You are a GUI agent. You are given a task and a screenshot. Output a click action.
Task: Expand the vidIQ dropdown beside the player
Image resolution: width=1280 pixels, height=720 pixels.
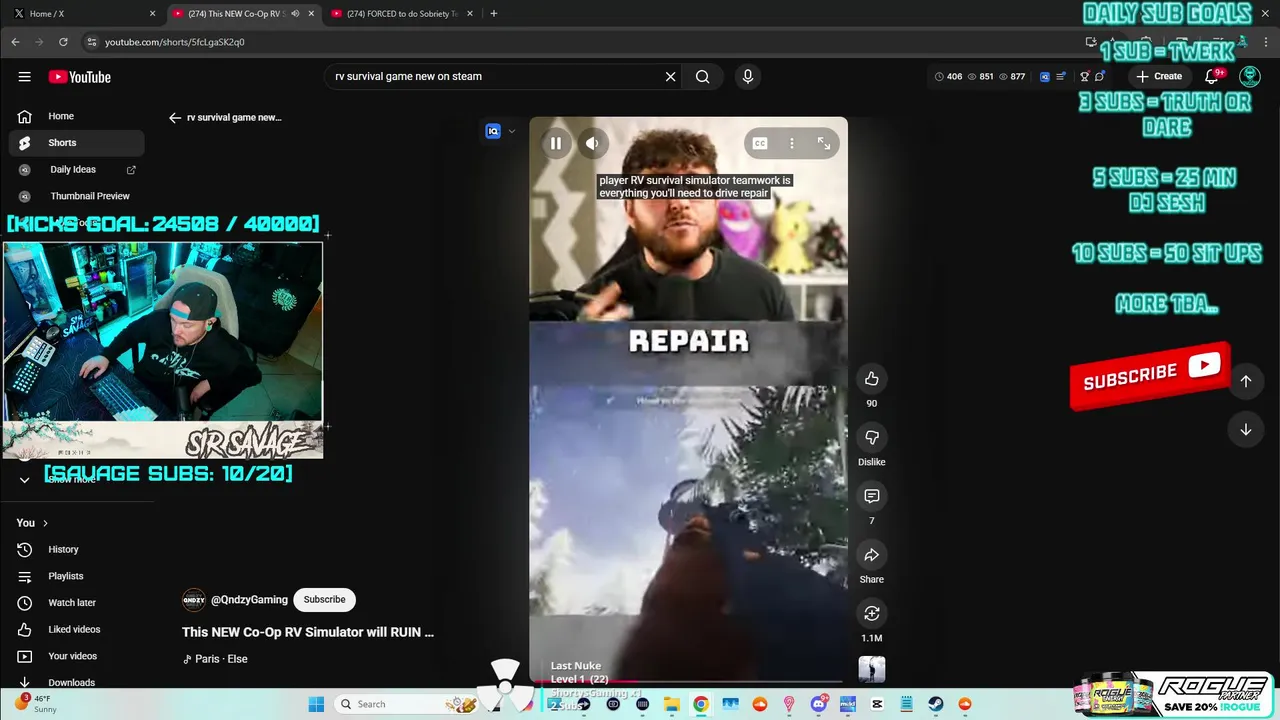(512, 131)
